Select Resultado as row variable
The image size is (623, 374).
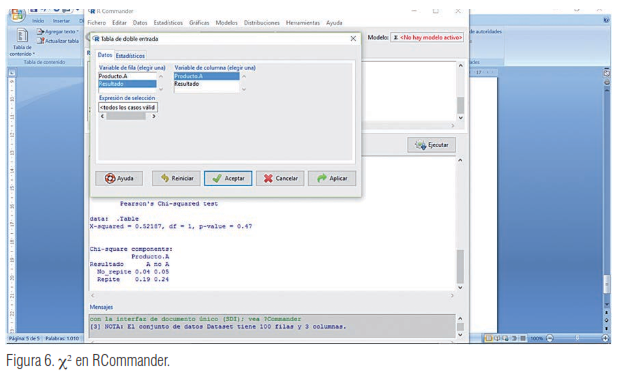coord(127,84)
